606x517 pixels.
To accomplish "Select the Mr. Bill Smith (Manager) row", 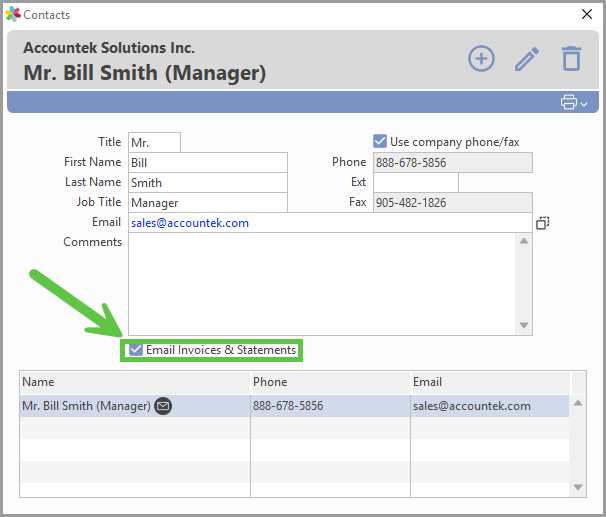I will click(x=294, y=406).
